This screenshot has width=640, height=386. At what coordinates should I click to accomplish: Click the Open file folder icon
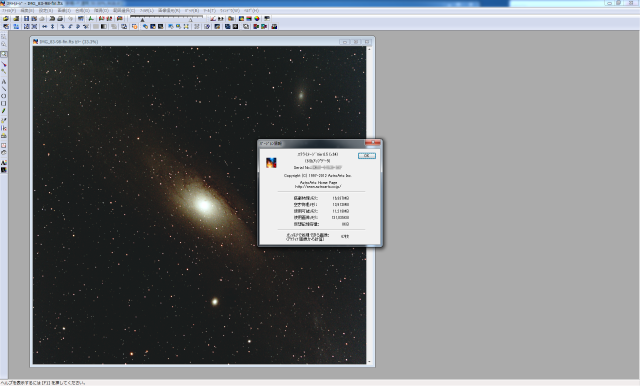tap(6, 19)
